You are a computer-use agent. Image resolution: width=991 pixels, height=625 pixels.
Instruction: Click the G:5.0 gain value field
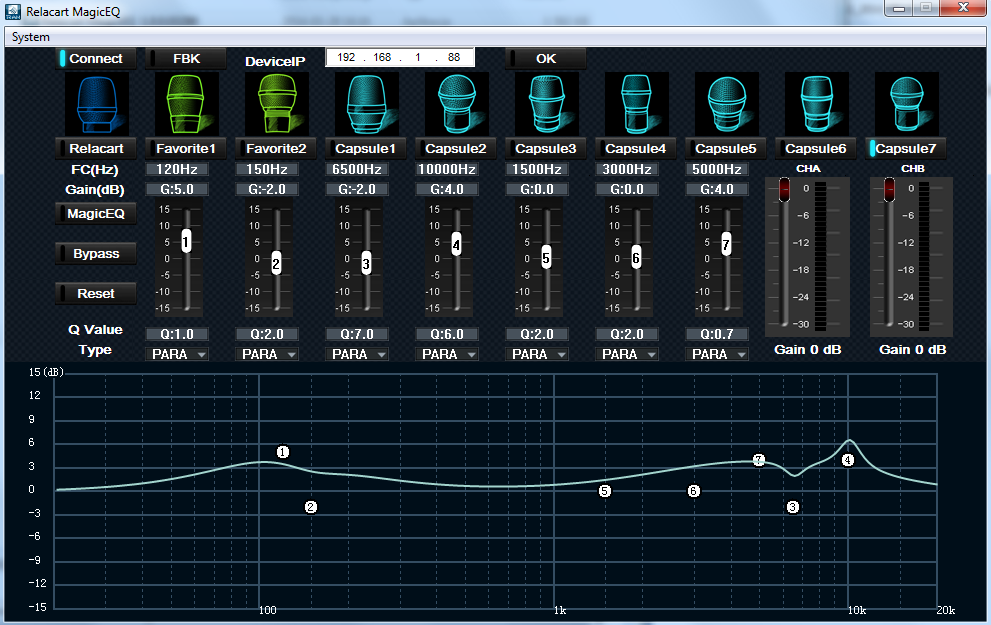(x=177, y=190)
